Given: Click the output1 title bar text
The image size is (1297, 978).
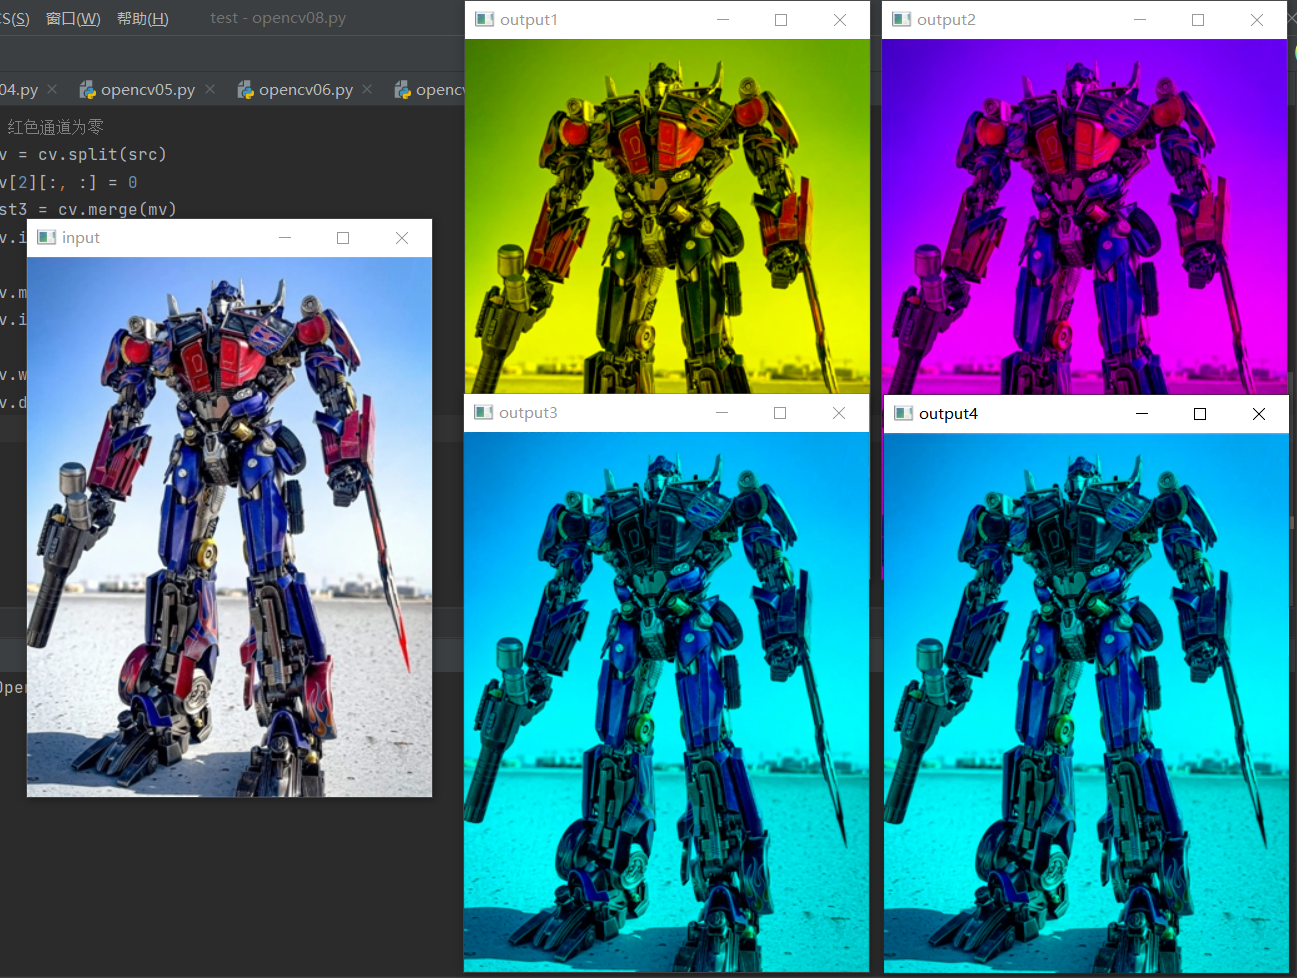Looking at the screenshot, I should coord(529,20).
